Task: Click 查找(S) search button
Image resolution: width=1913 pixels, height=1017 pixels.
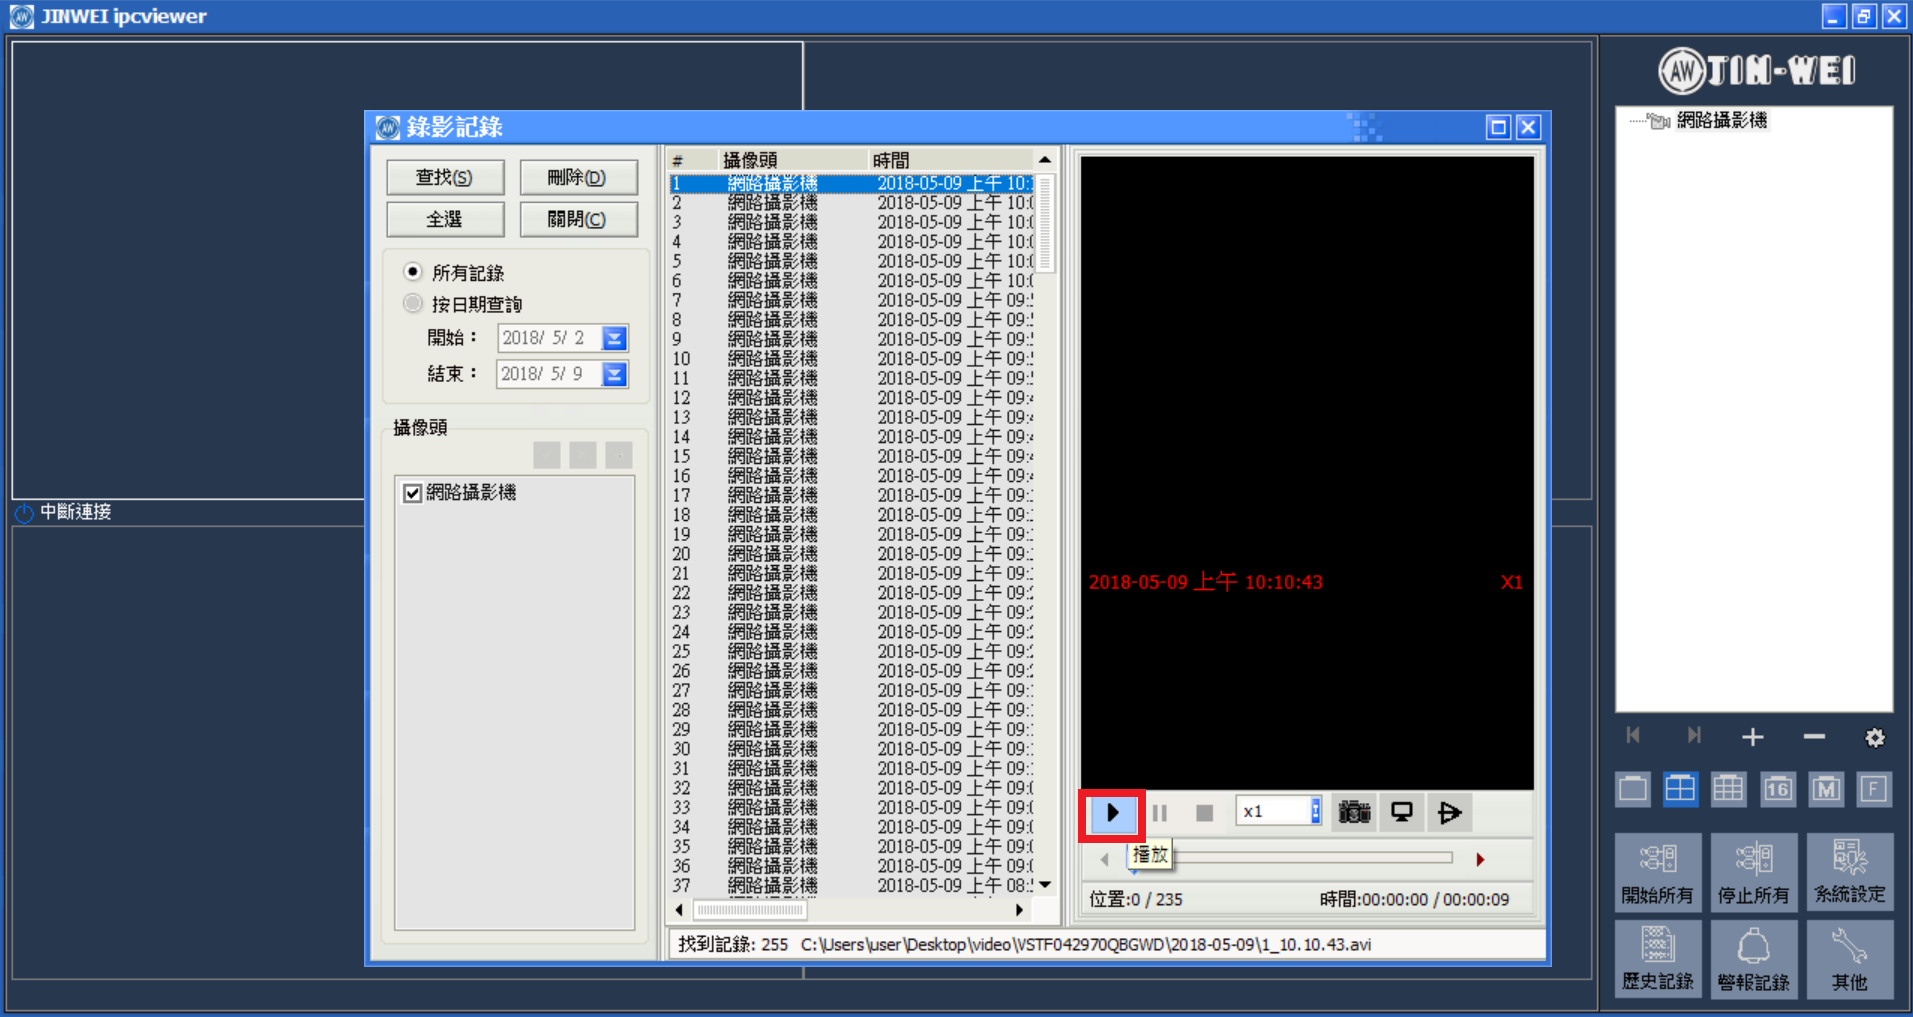Action: pyautogui.click(x=445, y=177)
